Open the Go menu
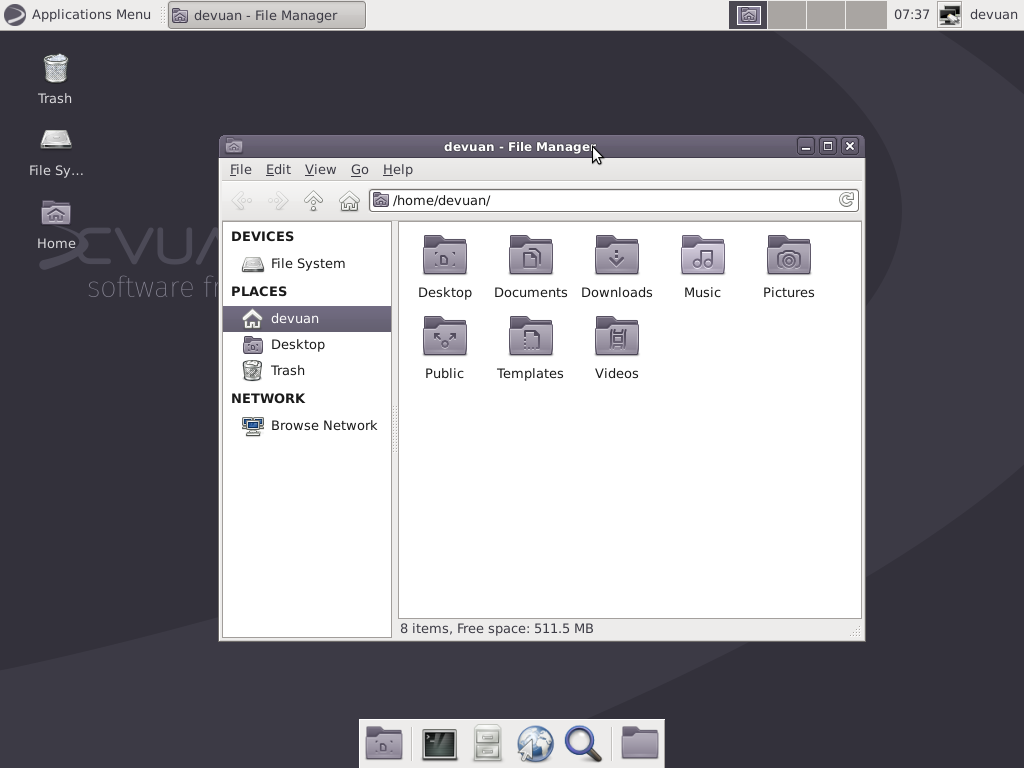This screenshot has height=768, width=1024. pyautogui.click(x=359, y=169)
